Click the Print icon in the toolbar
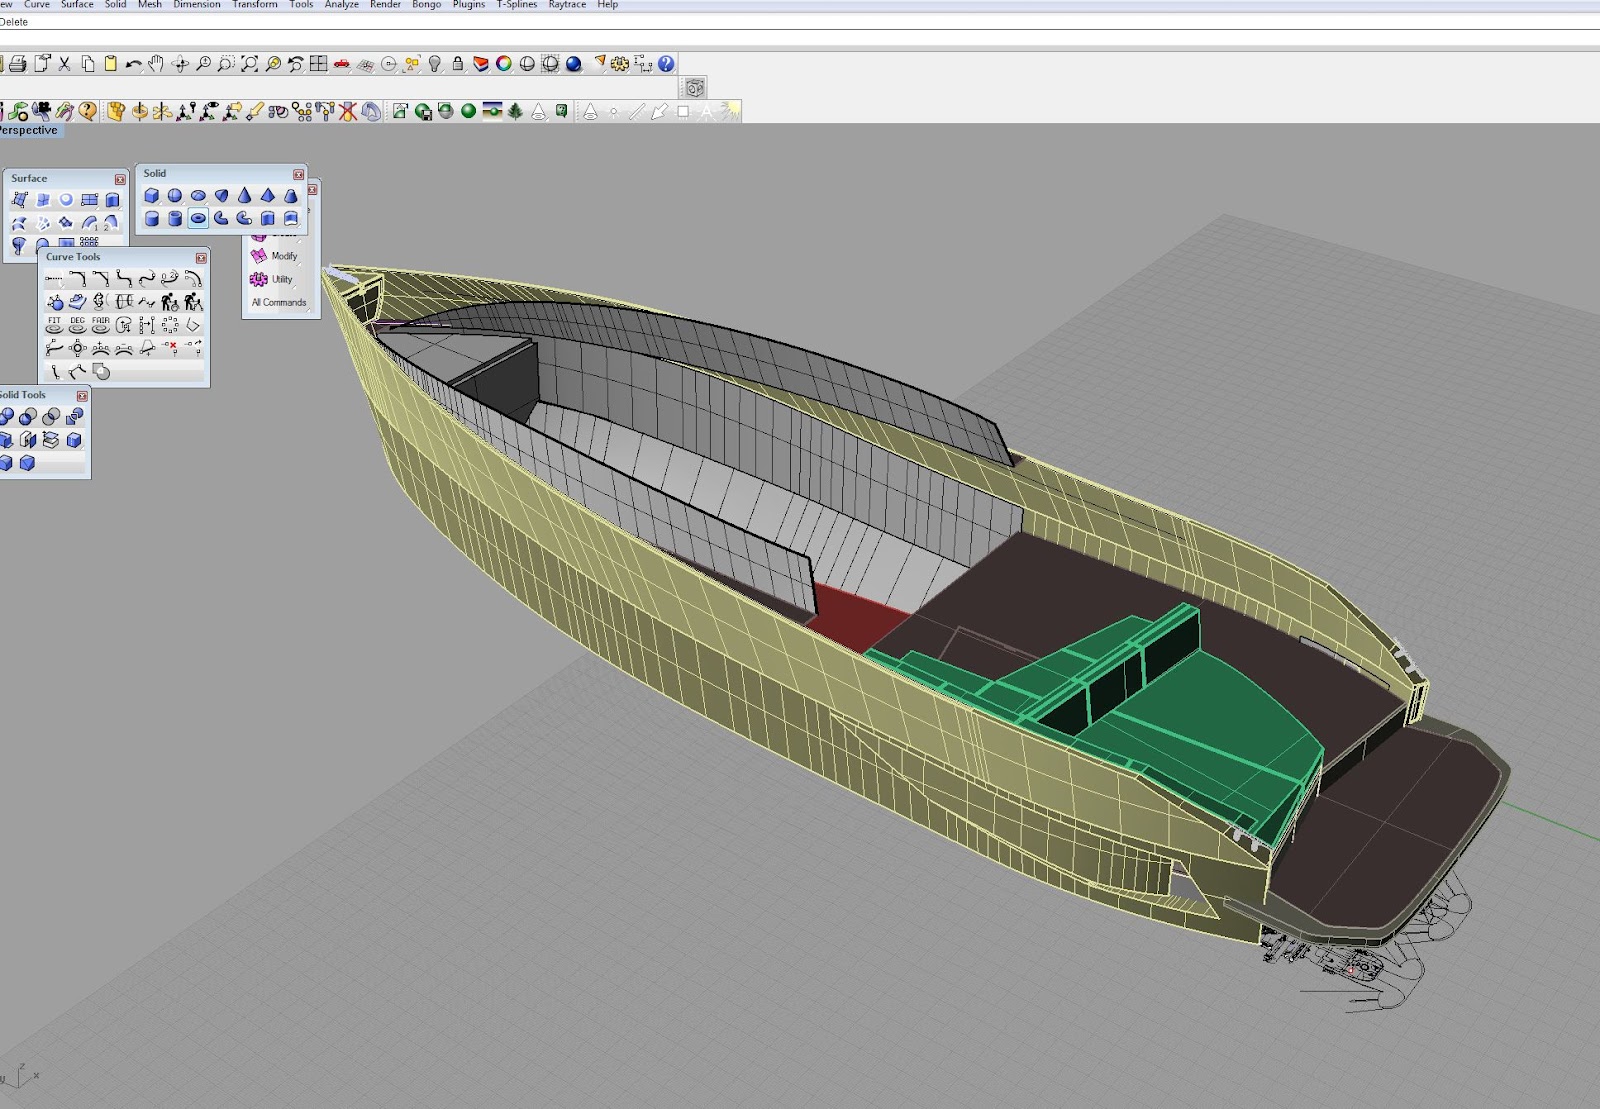The height and width of the screenshot is (1109, 1600). click(18, 64)
